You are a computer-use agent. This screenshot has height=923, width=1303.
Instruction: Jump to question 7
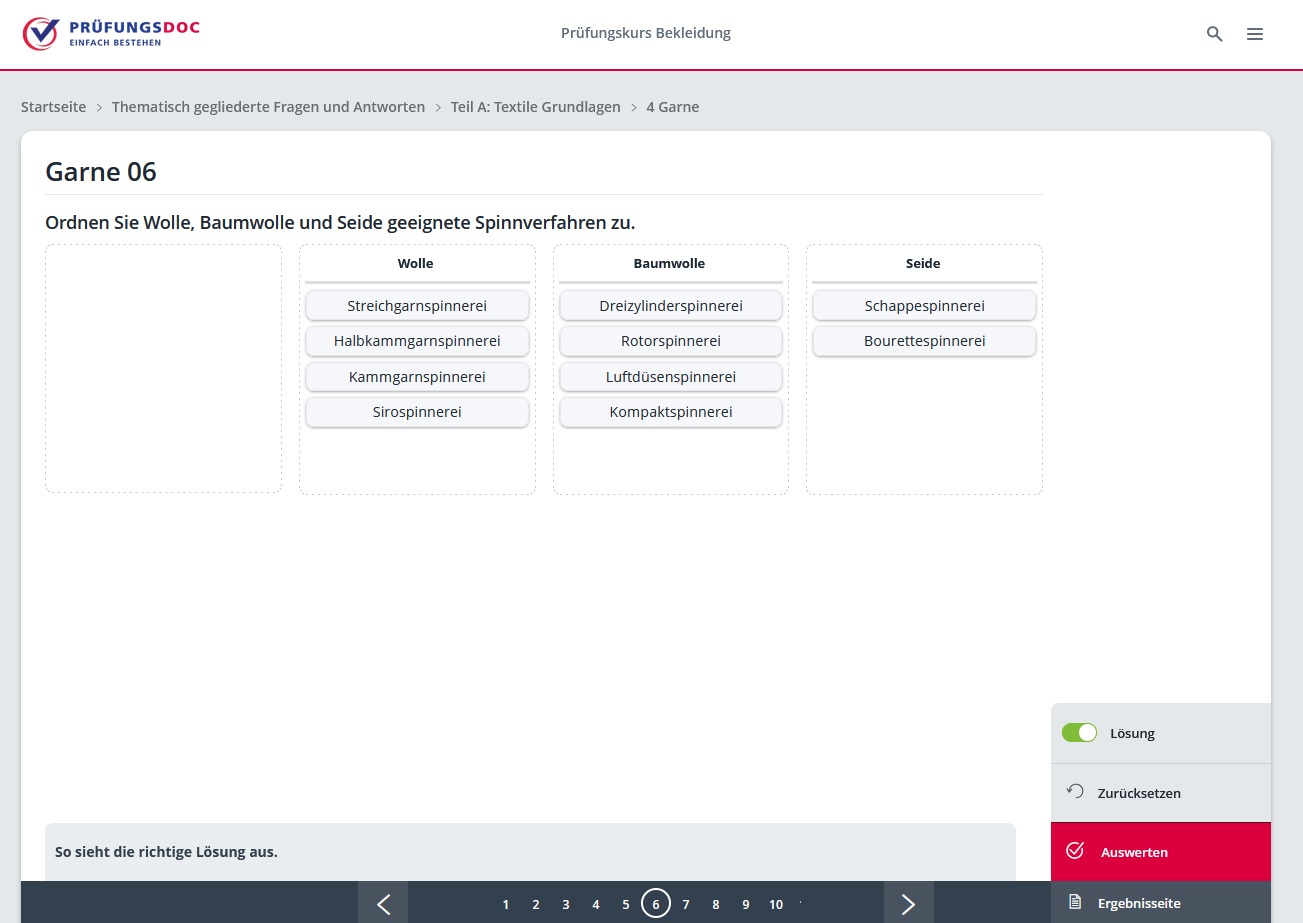tap(686, 904)
